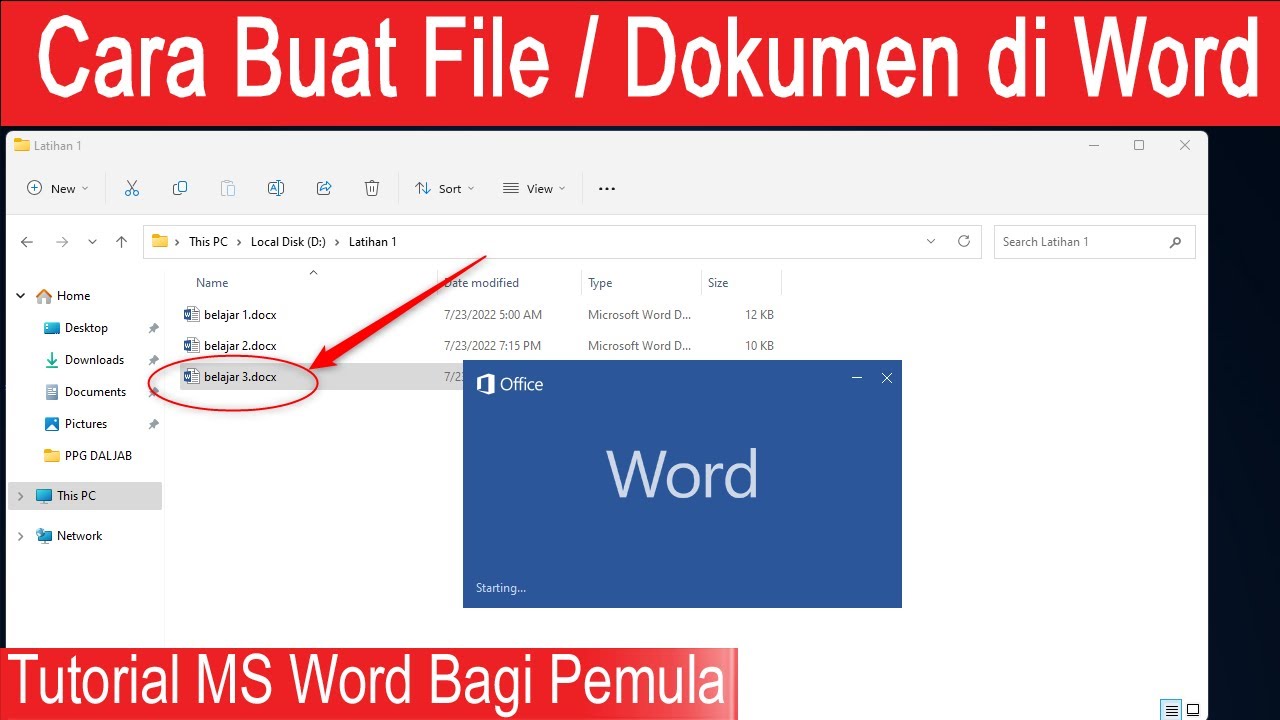
Task: Go up one folder level
Action: [x=122, y=242]
